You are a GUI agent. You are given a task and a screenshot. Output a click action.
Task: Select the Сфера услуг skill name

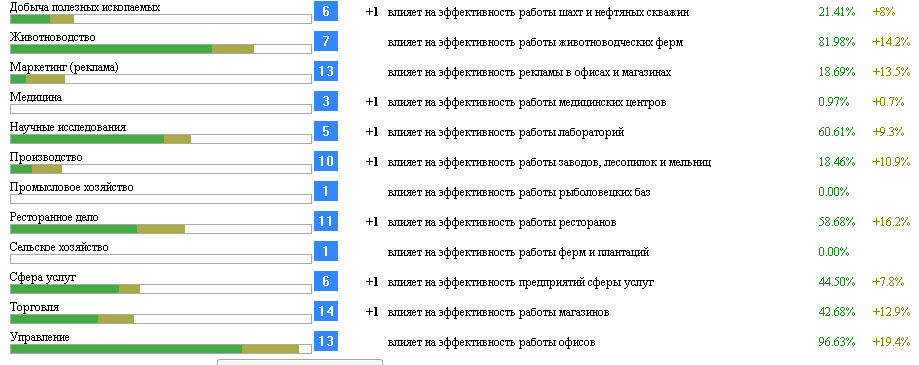tap(43, 277)
